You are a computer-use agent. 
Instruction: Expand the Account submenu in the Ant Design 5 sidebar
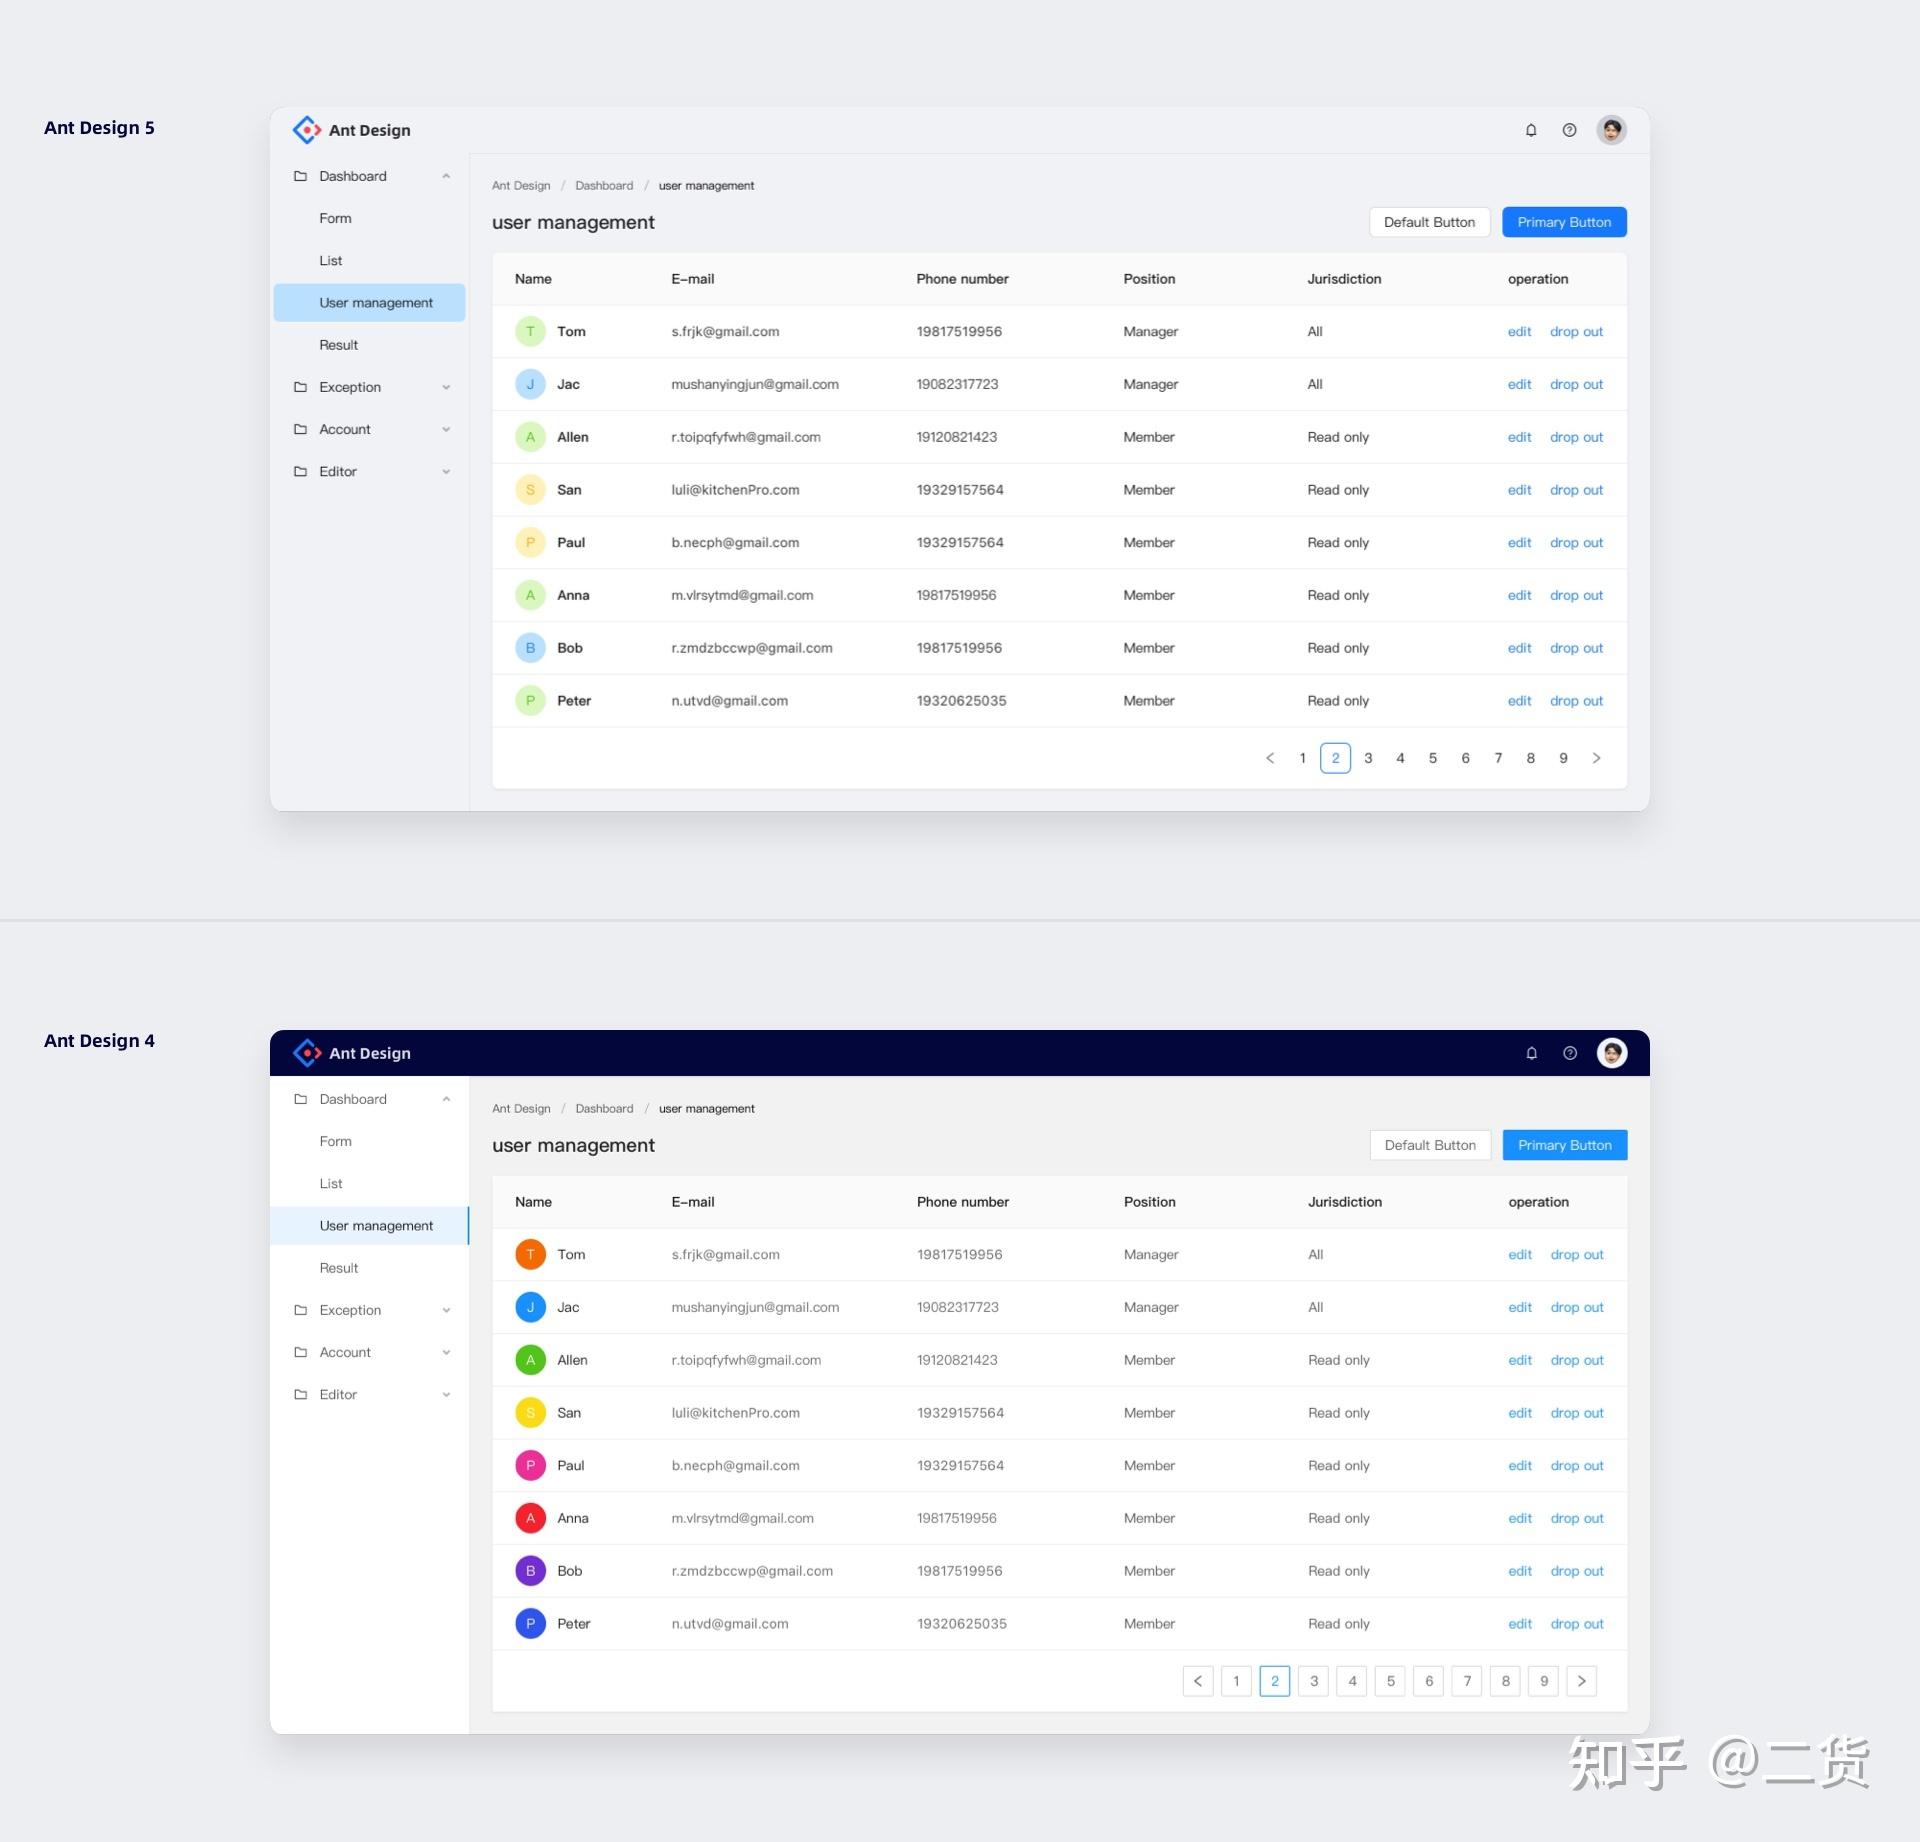coord(446,429)
